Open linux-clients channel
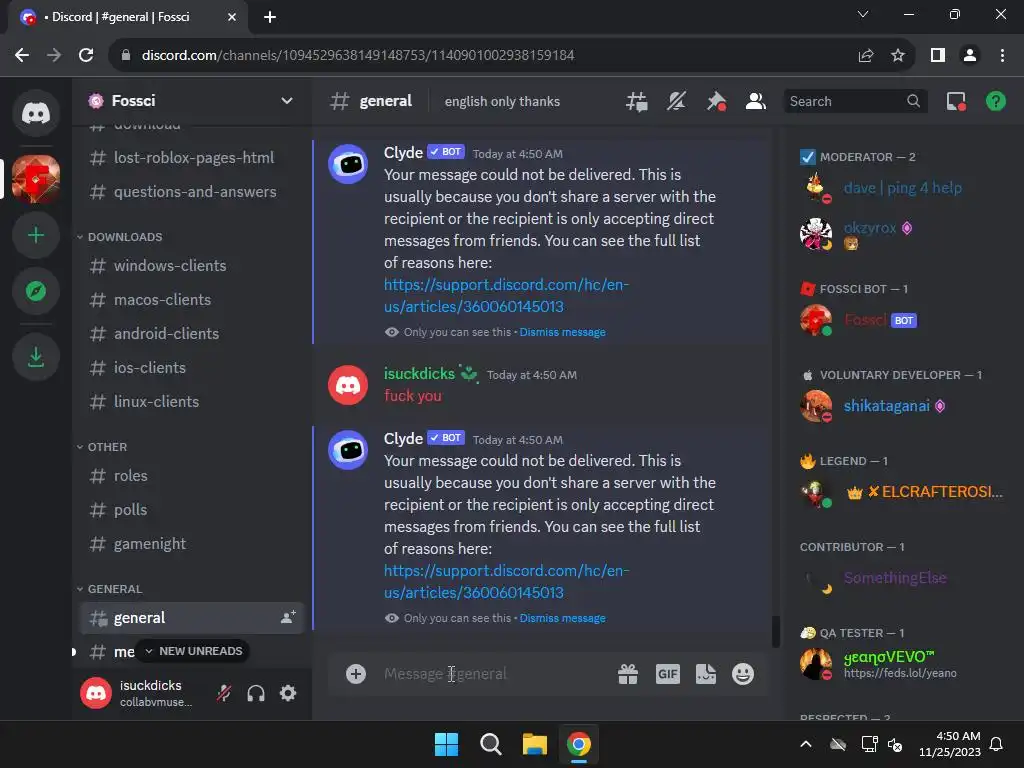 tap(192, 401)
